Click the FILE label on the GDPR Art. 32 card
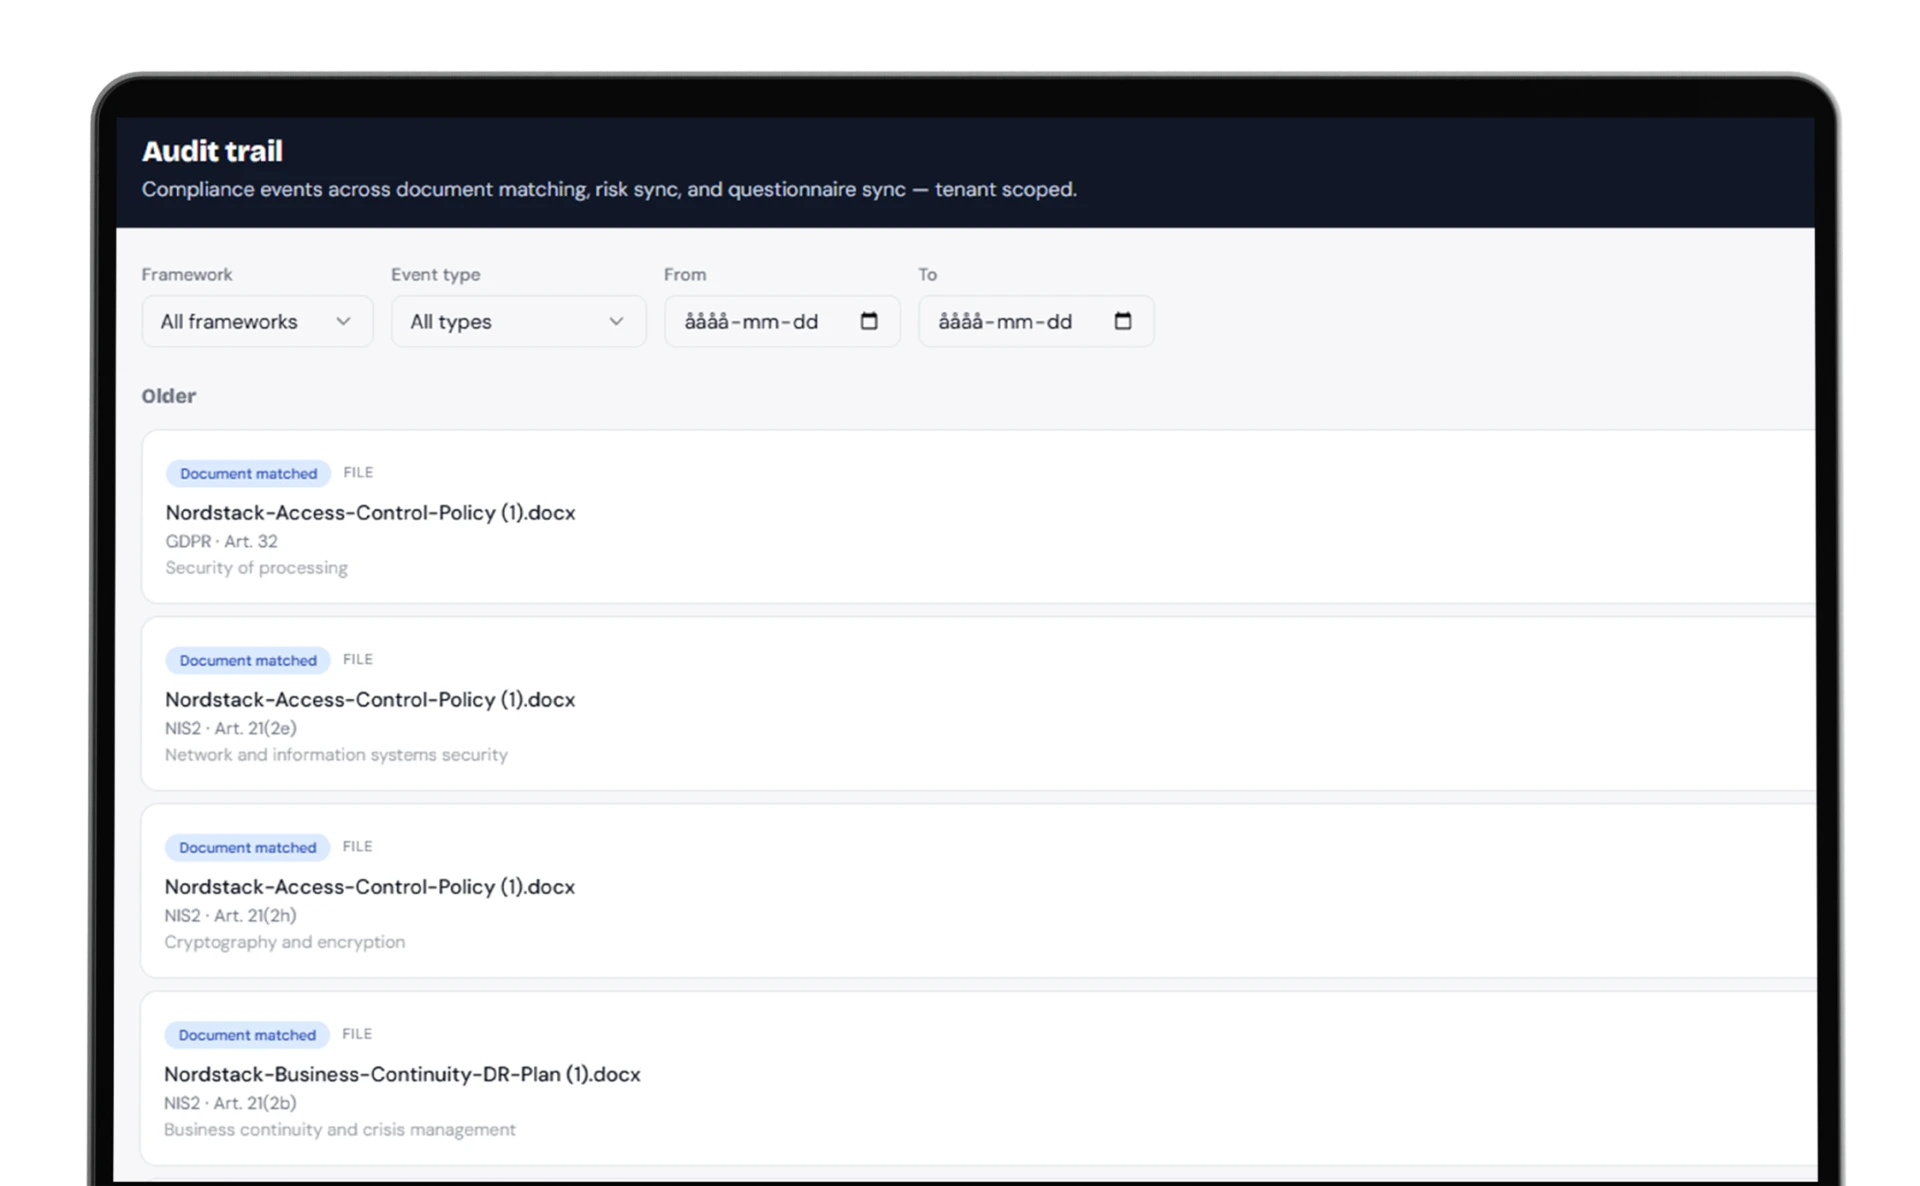Screen dimensions: 1920x1186 tap(358, 472)
